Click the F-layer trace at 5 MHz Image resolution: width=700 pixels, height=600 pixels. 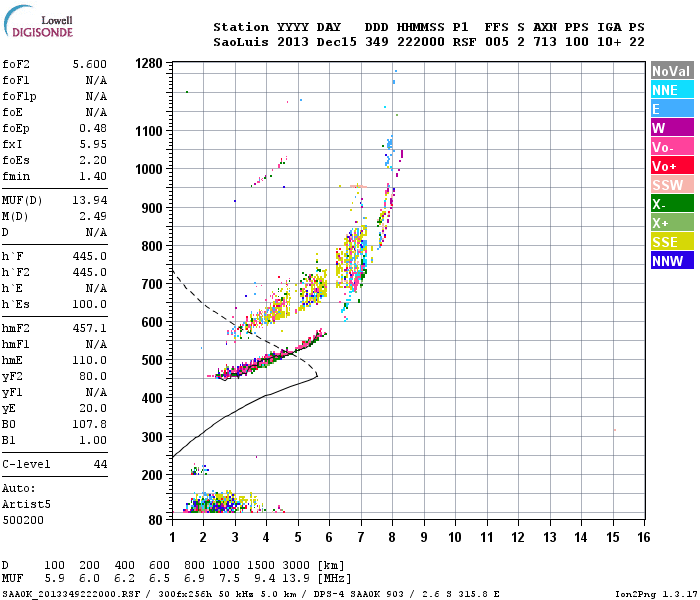coord(298,349)
